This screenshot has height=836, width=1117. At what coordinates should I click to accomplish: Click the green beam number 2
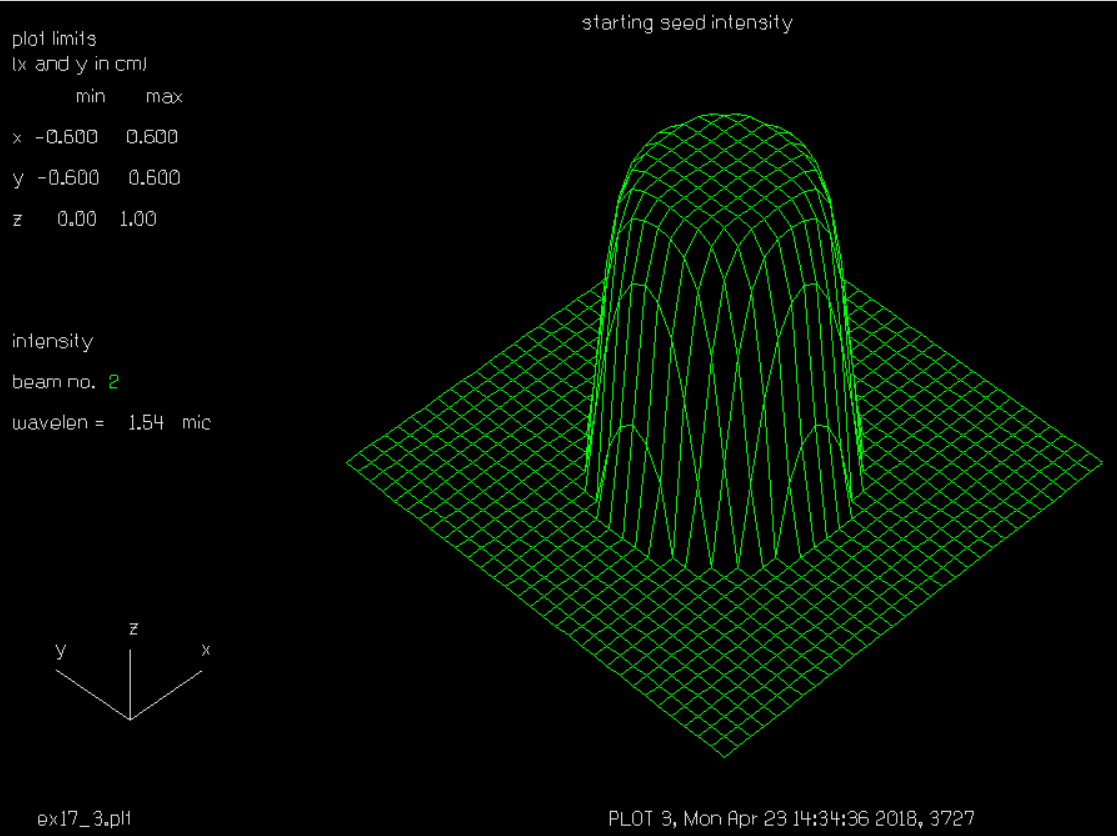(x=114, y=382)
